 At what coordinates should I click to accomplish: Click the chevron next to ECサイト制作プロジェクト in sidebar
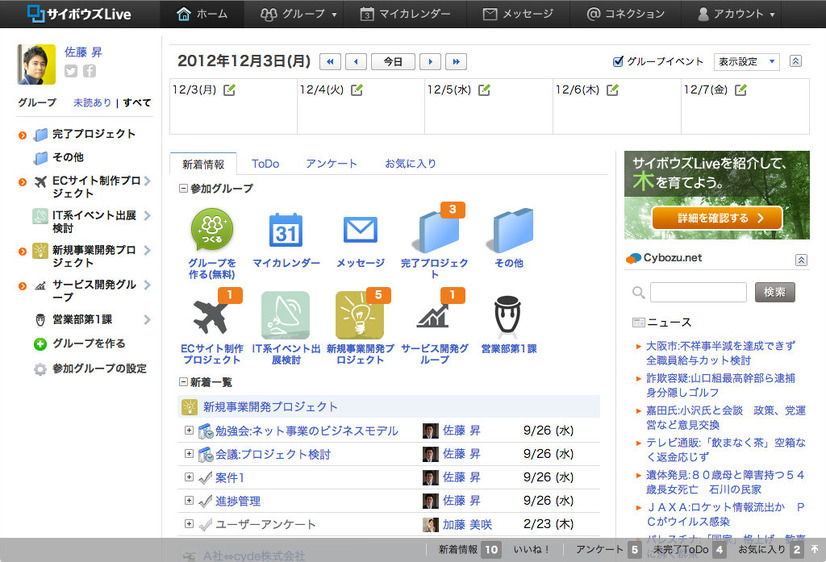(x=147, y=181)
